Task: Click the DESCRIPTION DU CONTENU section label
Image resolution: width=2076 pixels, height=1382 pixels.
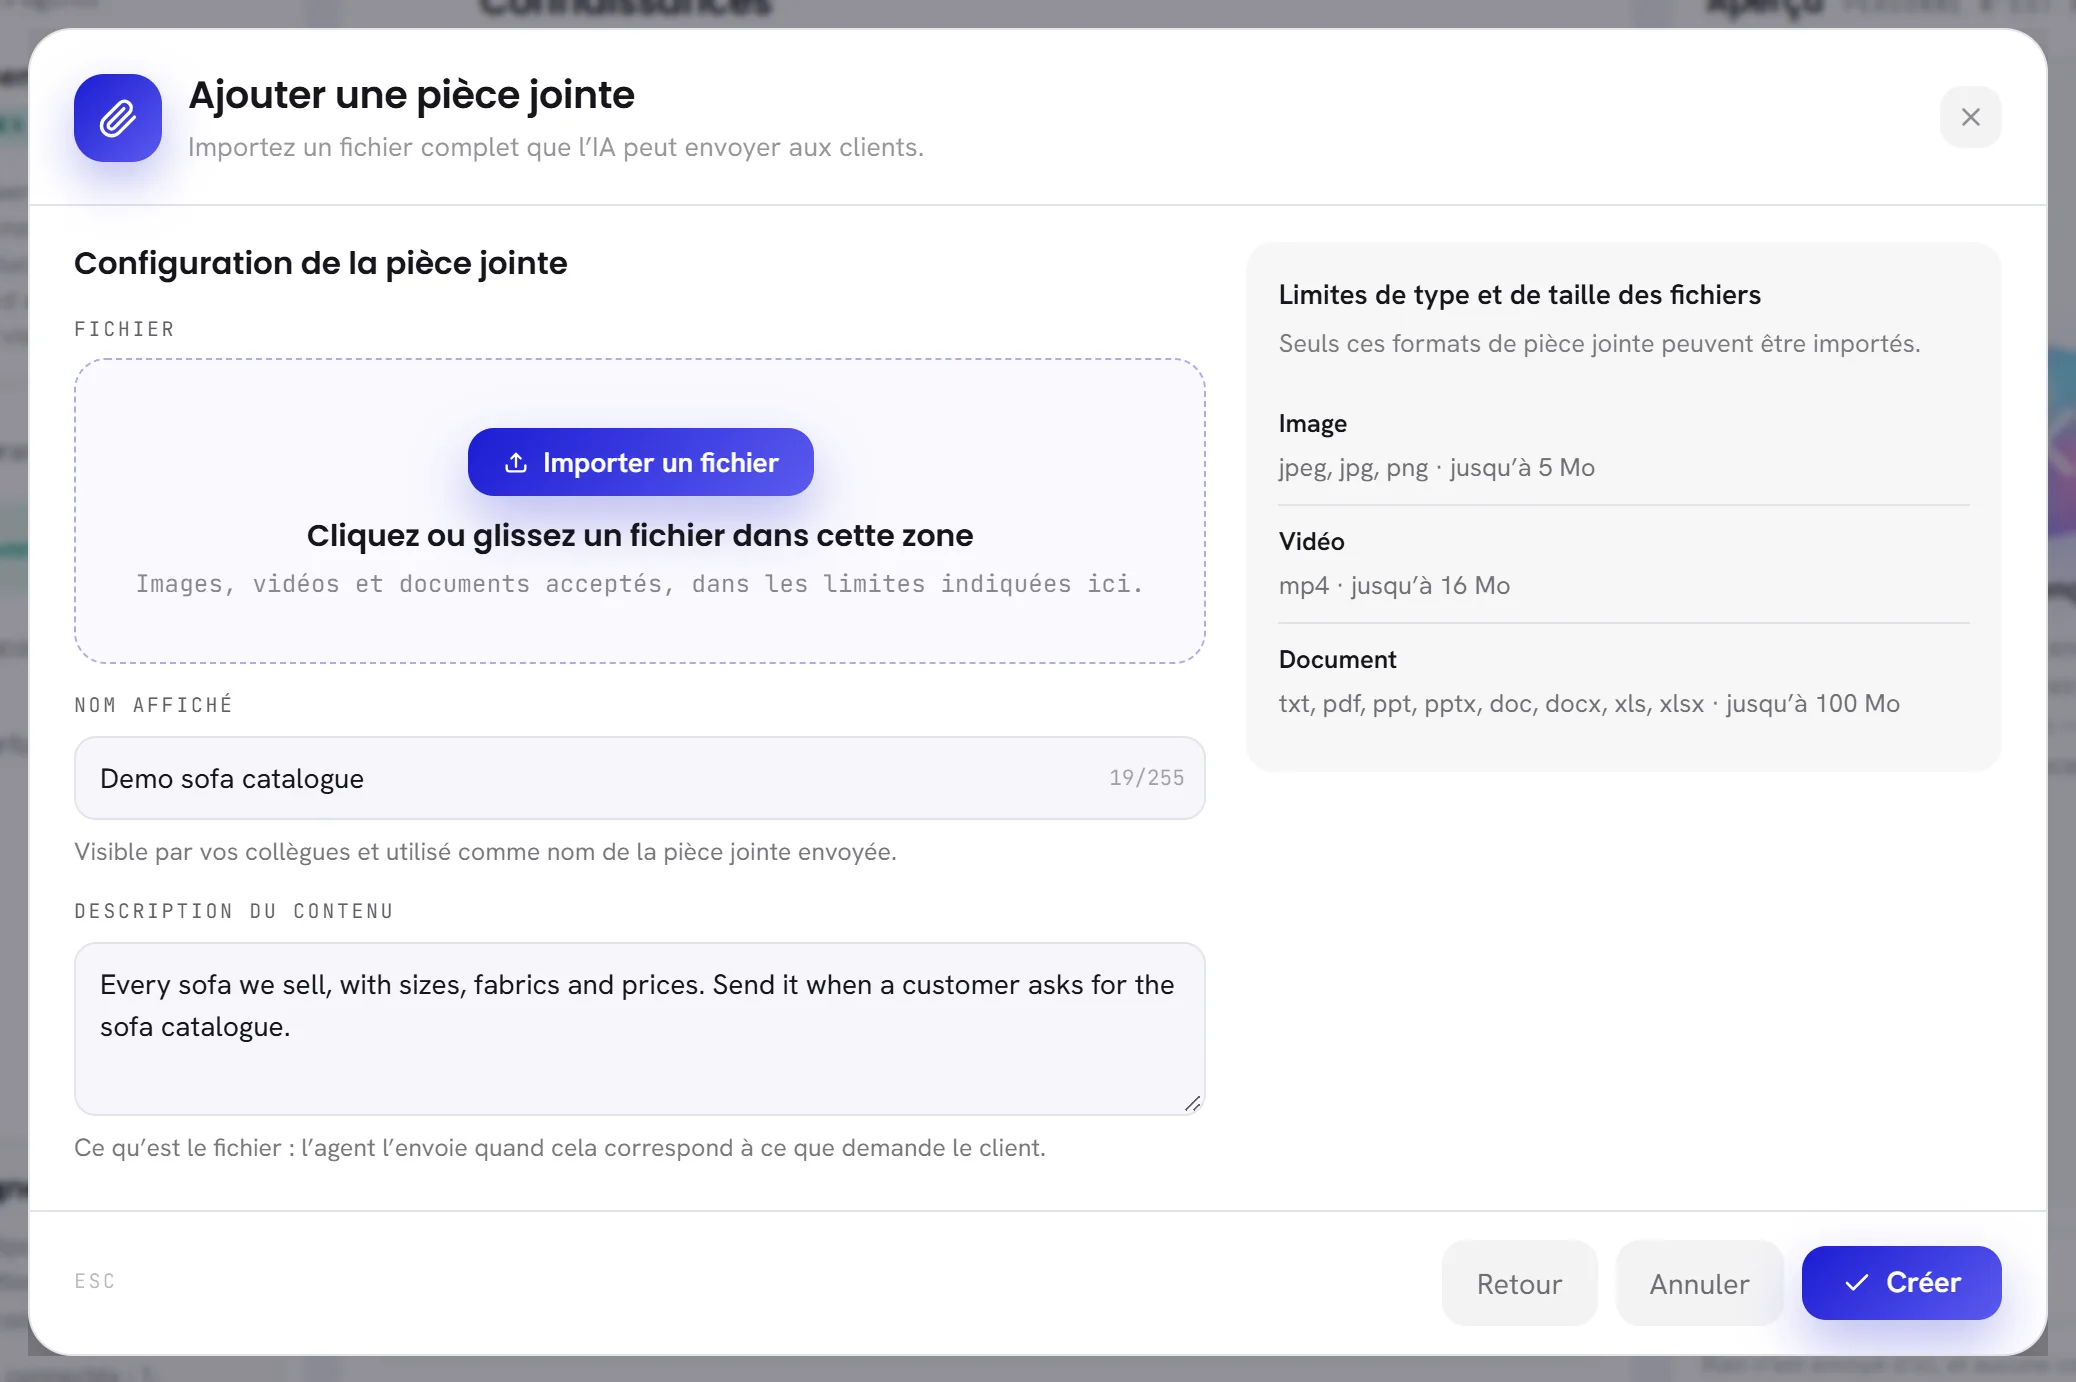Action: pos(234,911)
